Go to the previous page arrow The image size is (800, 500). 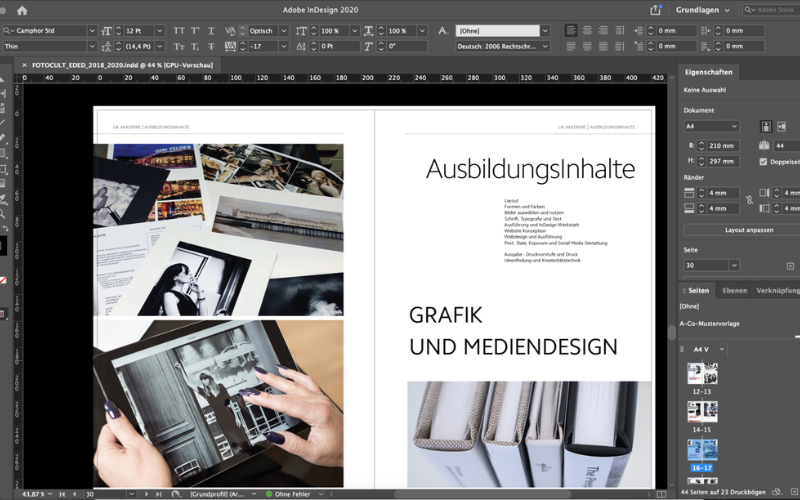pyautogui.click(x=76, y=494)
